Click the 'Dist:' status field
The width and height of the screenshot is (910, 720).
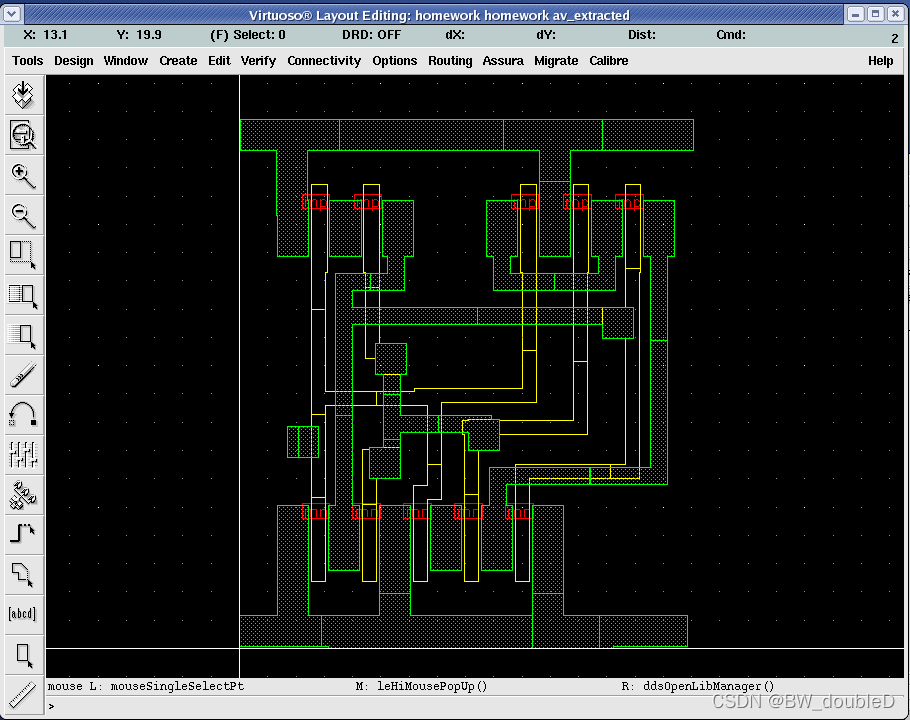[x=642, y=35]
